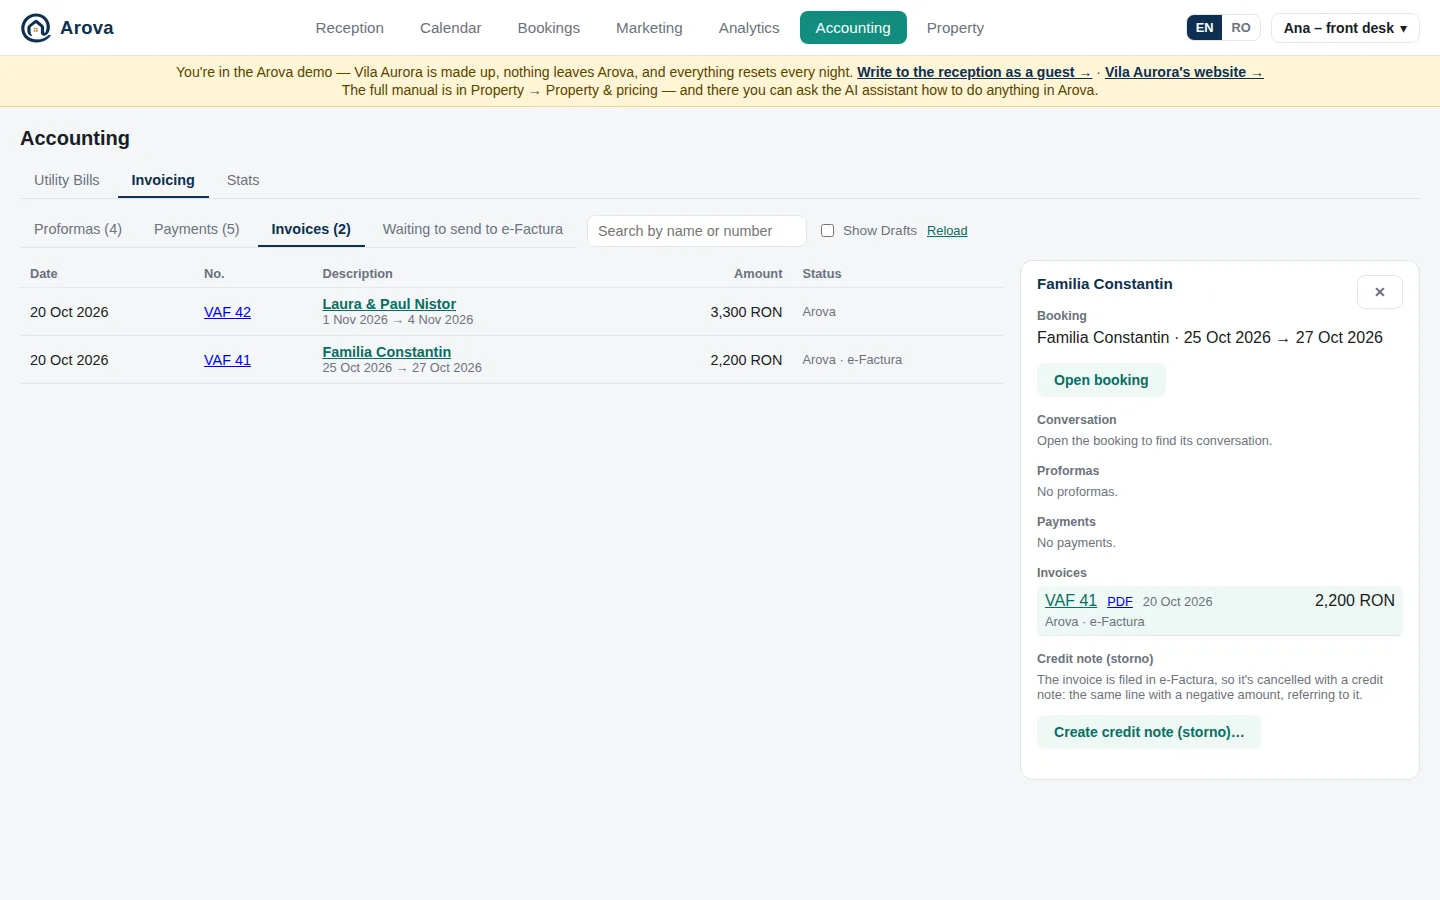
Task: Click the 3,300 RON amount cell
Action: pos(746,312)
